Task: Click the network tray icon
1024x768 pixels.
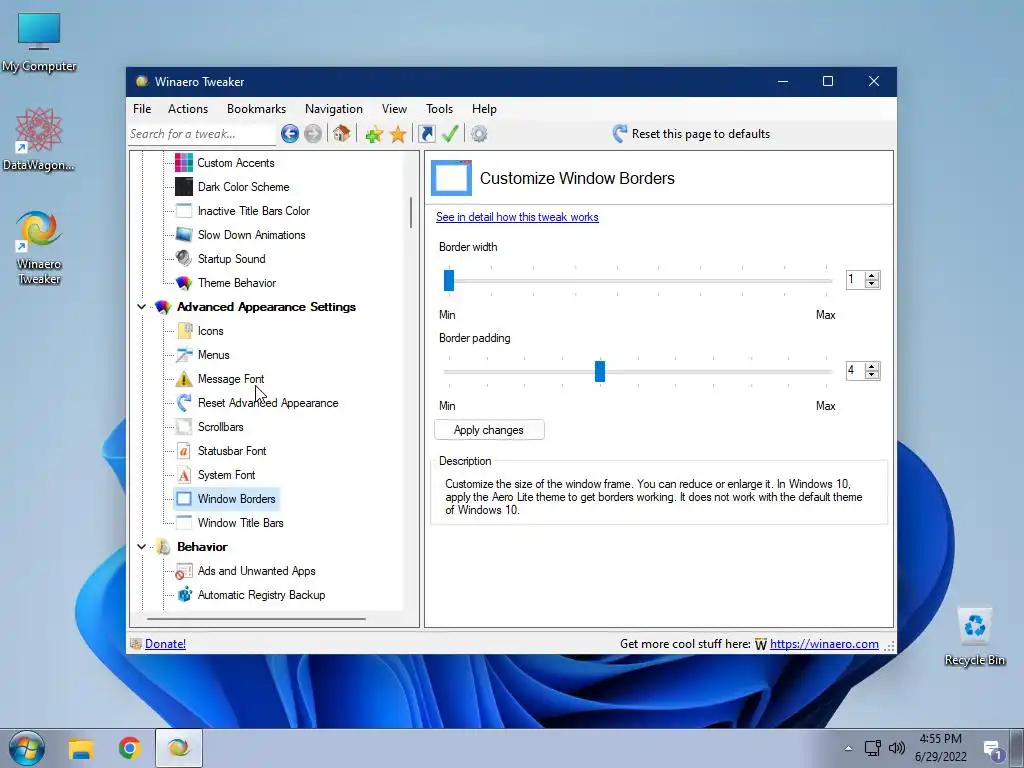Action: point(872,748)
